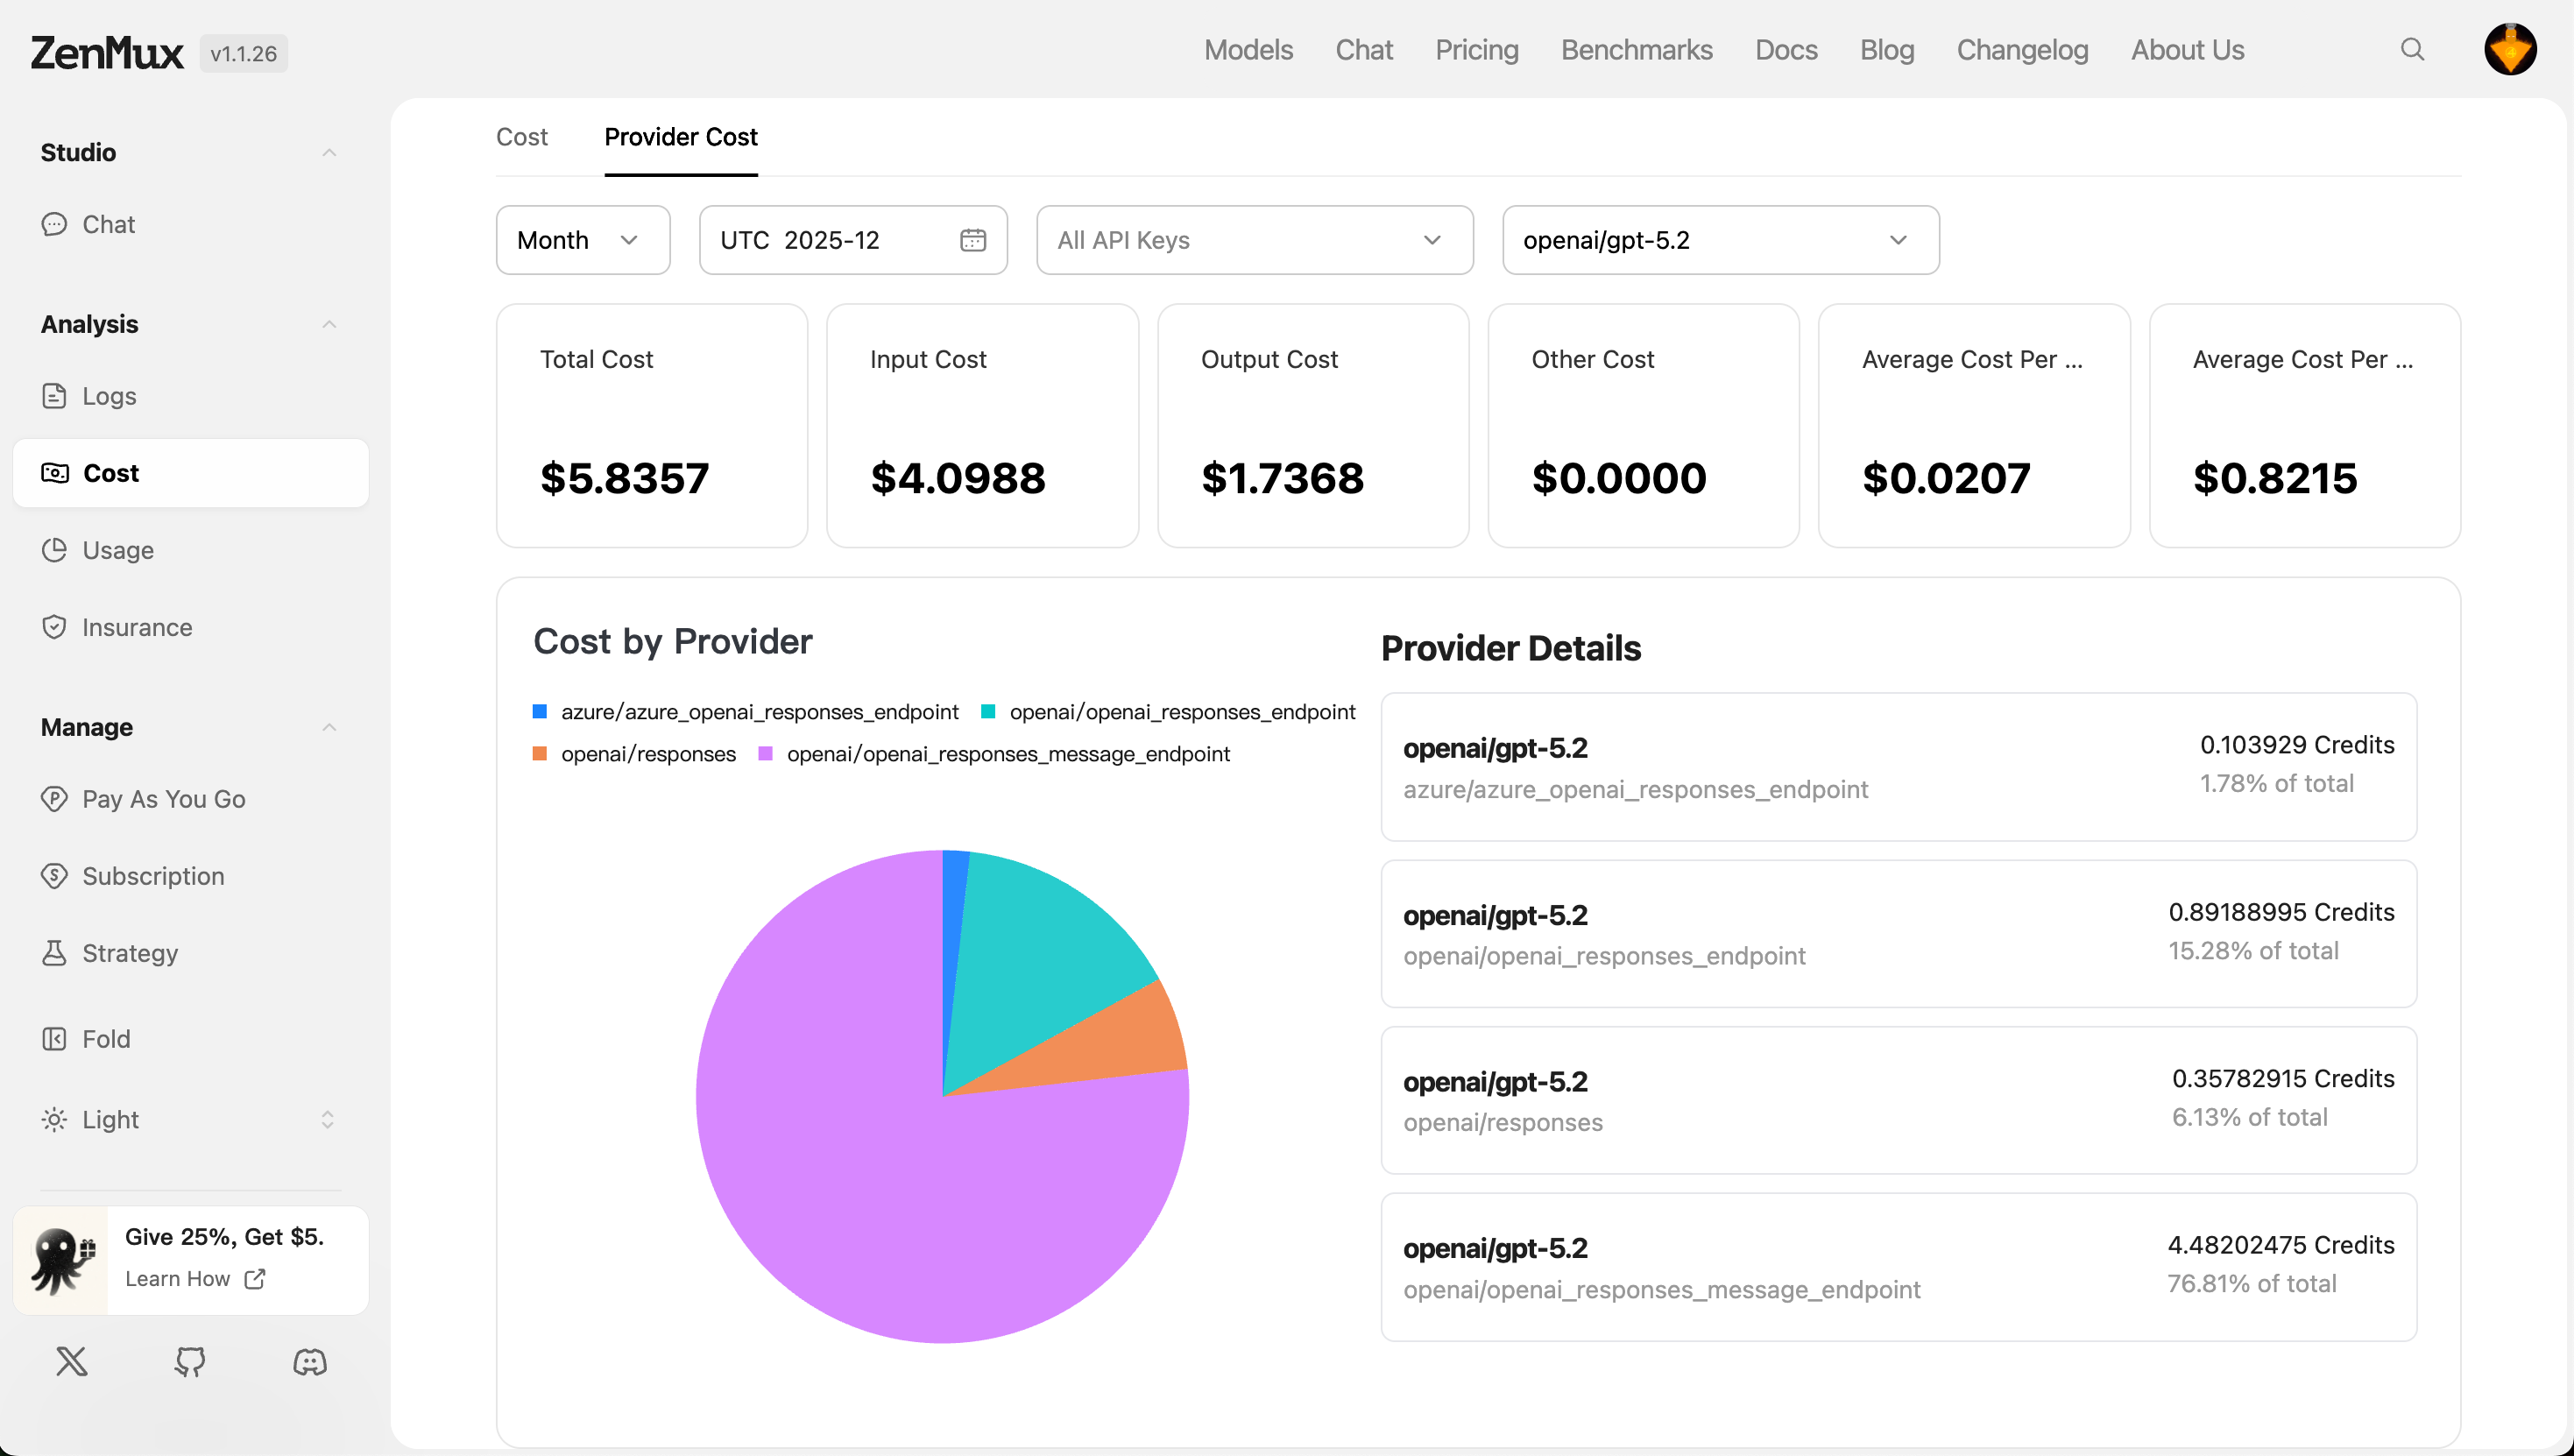Viewport: 2574px width, 1456px height.
Task: Switch to the Cost tab
Action: pyautogui.click(x=521, y=137)
